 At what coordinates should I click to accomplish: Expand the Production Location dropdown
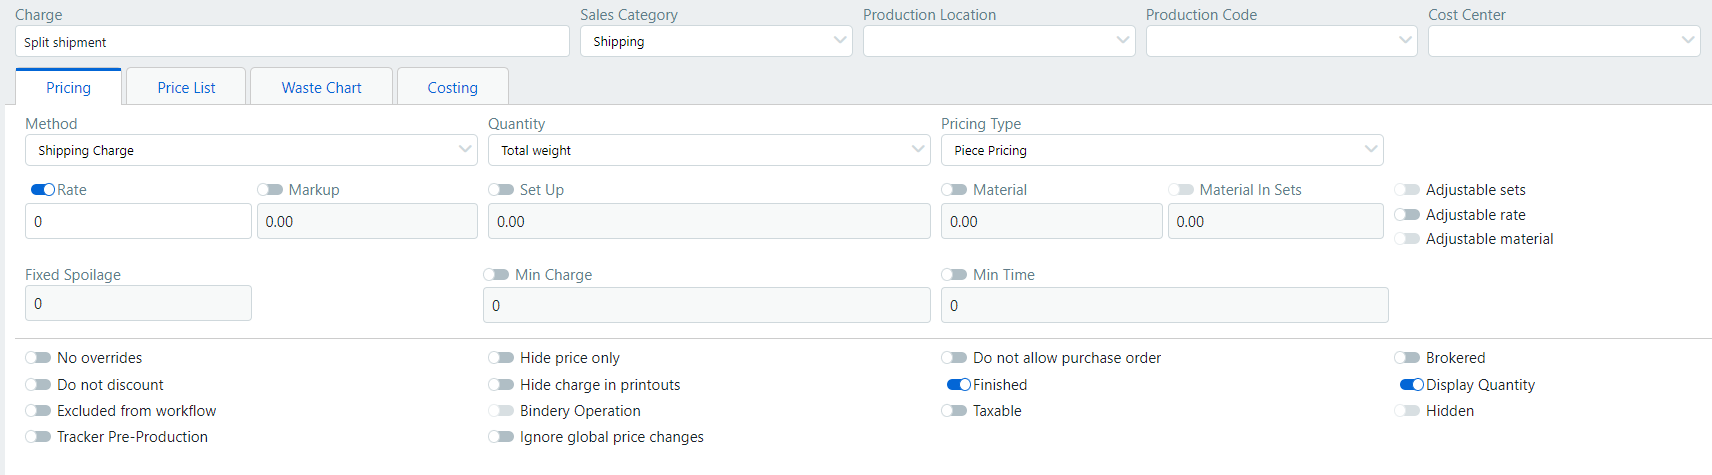click(x=998, y=42)
